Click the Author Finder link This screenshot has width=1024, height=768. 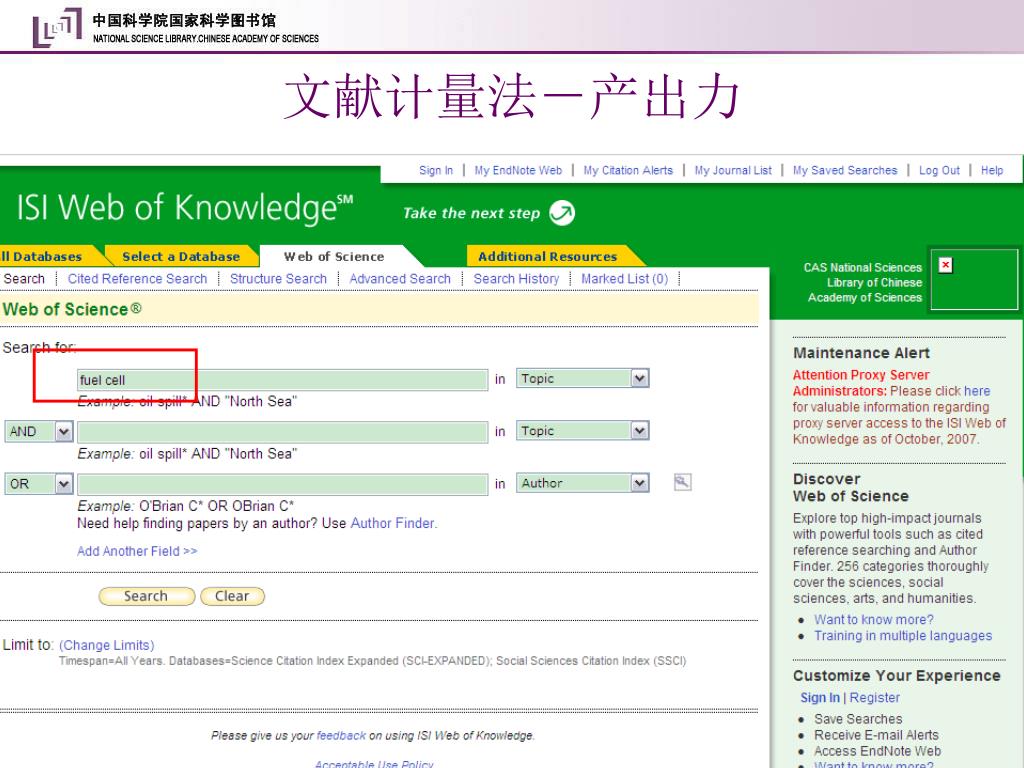pyautogui.click(x=392, y=523)
